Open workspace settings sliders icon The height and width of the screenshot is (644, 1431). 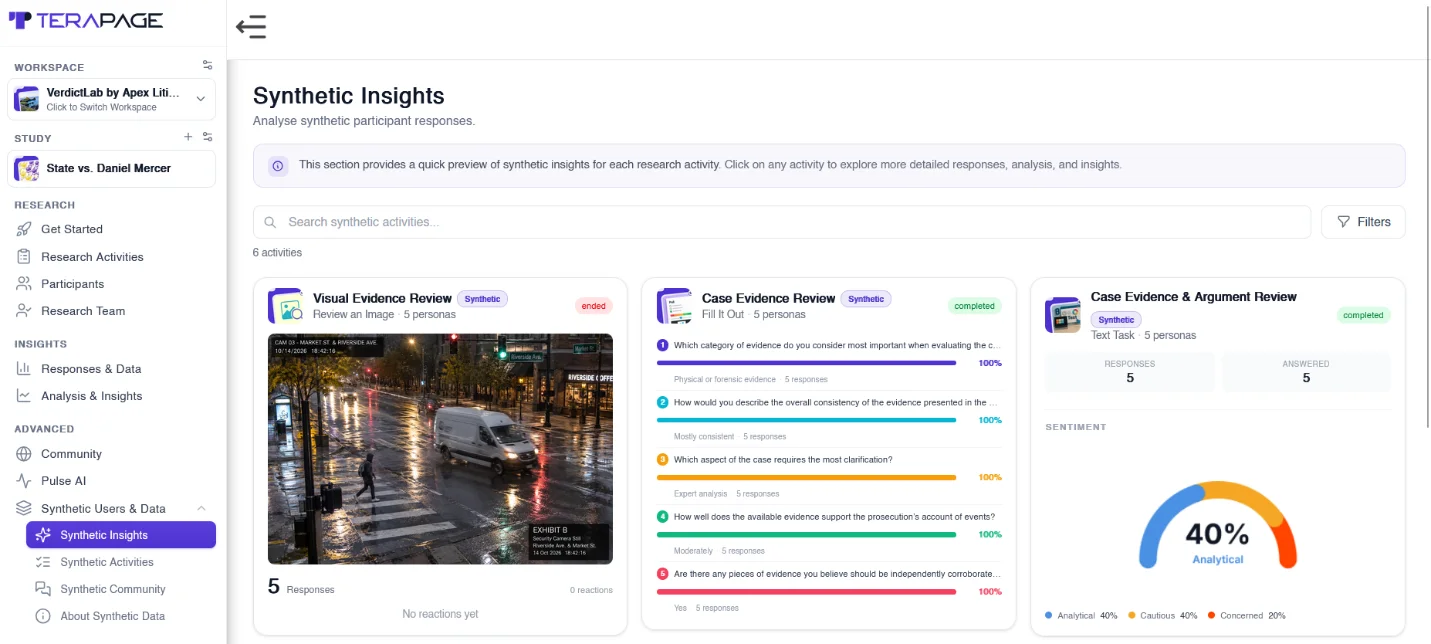point(207,65)
